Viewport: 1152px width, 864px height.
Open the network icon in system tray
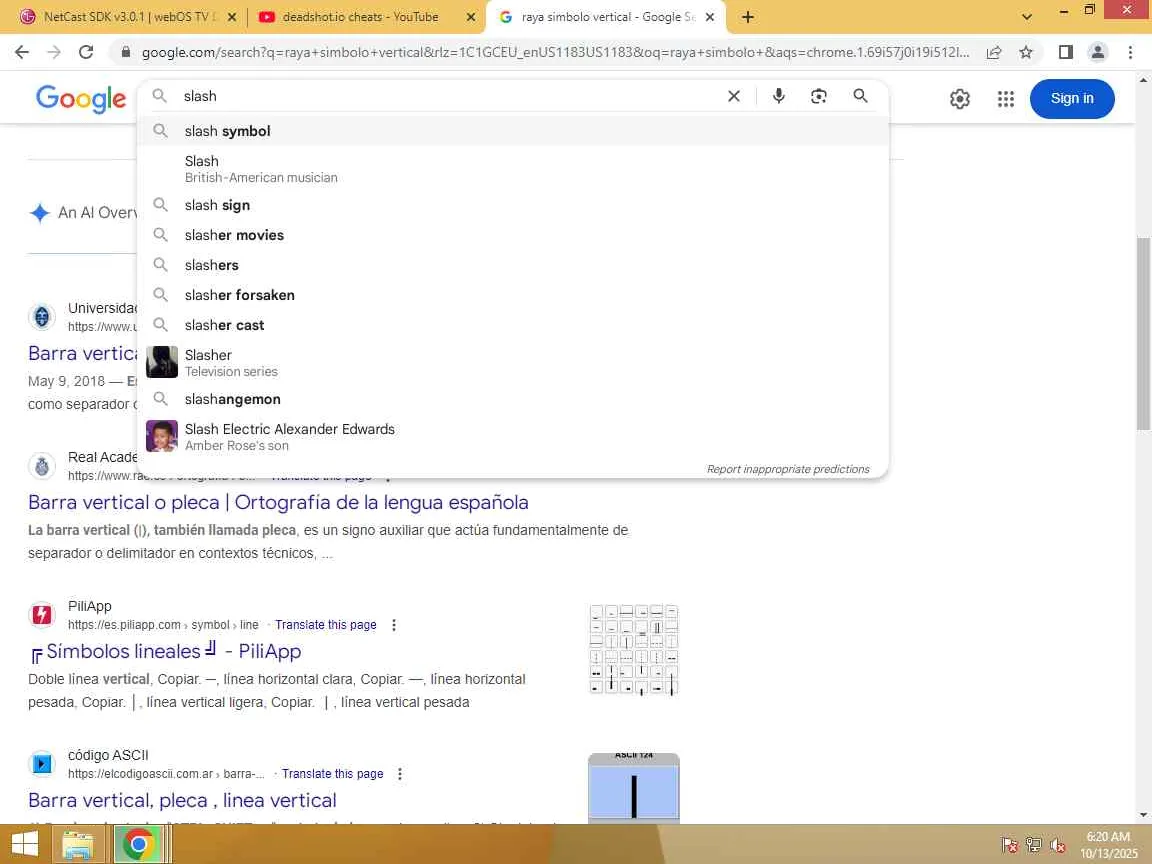point(1033,845)
